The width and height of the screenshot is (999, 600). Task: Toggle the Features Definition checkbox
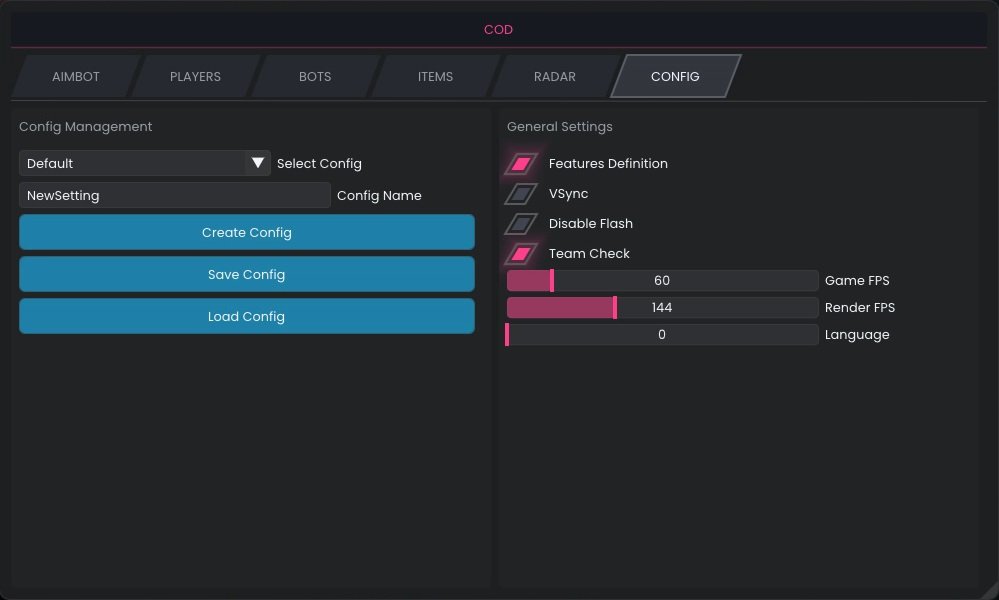pyautogui.click(x=521, y=164)
